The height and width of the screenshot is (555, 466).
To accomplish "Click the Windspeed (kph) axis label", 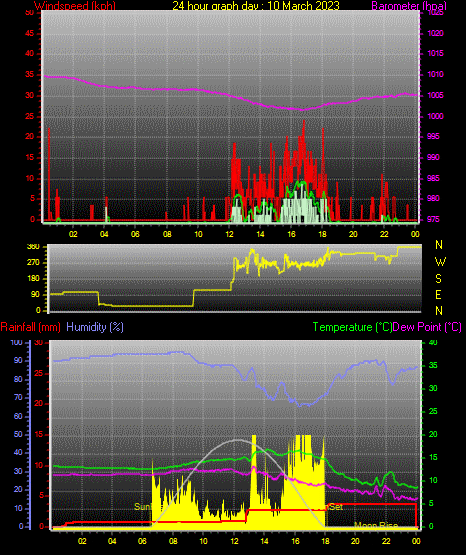I will (x=75, y=6).
